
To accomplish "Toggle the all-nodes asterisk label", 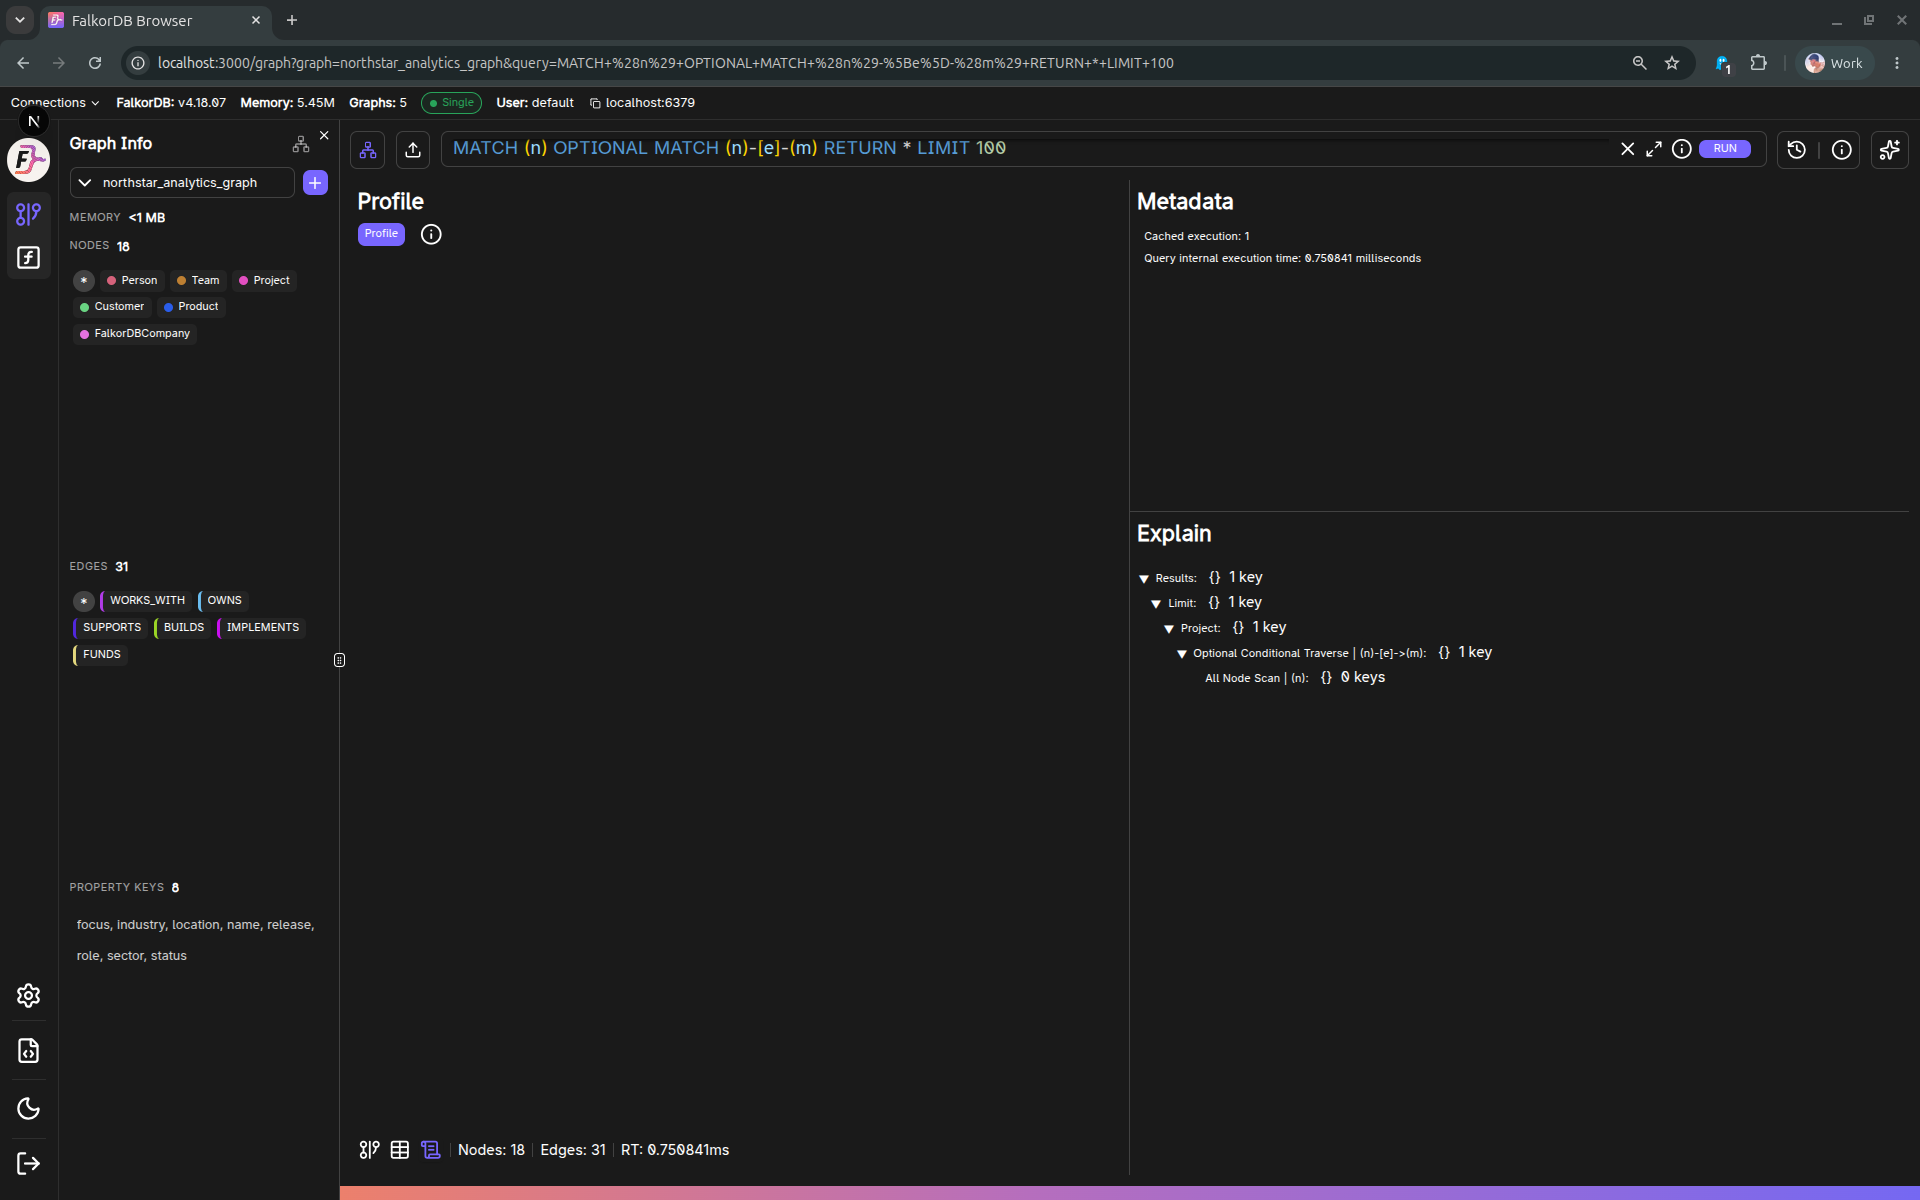I will coord(84,281).
